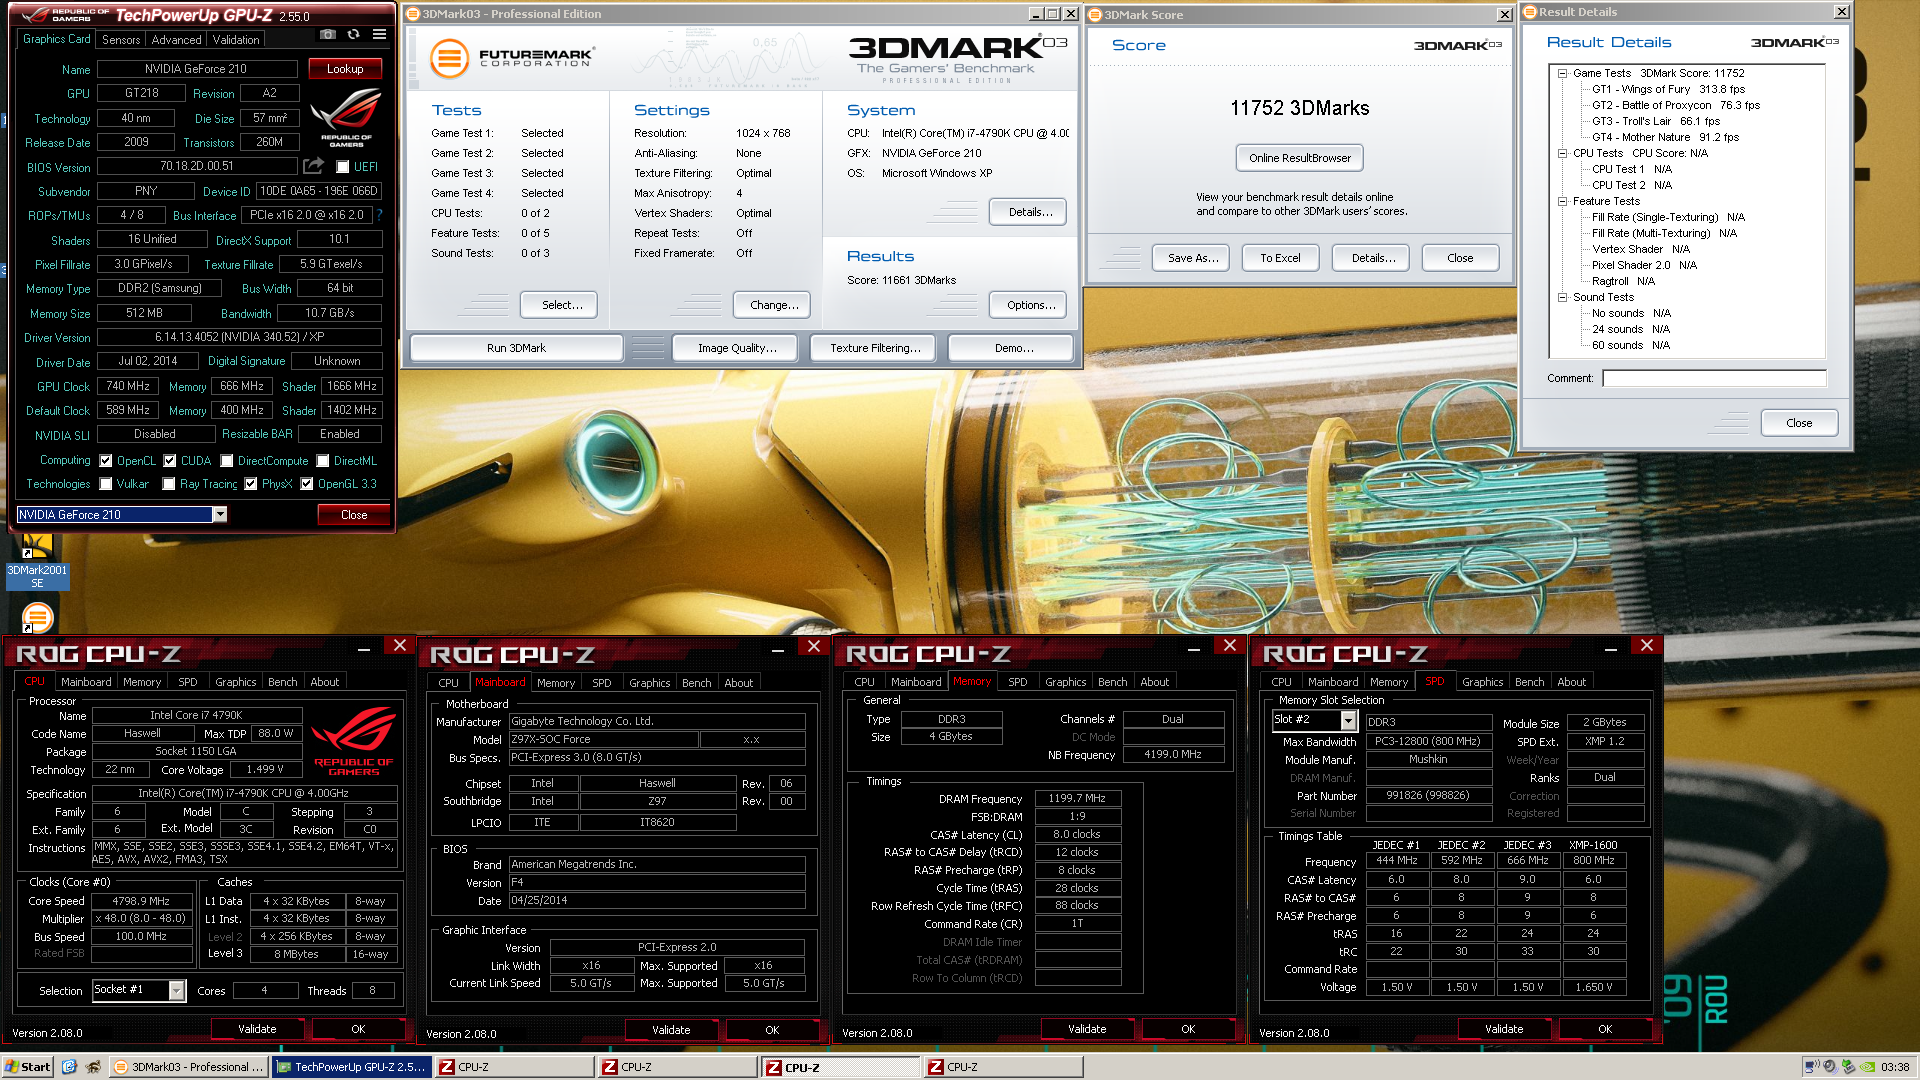The image size is (1920, 1080).
Task: Open Graphics tab in CPU-Z window showing Motherboard
Action: [650, 683]
